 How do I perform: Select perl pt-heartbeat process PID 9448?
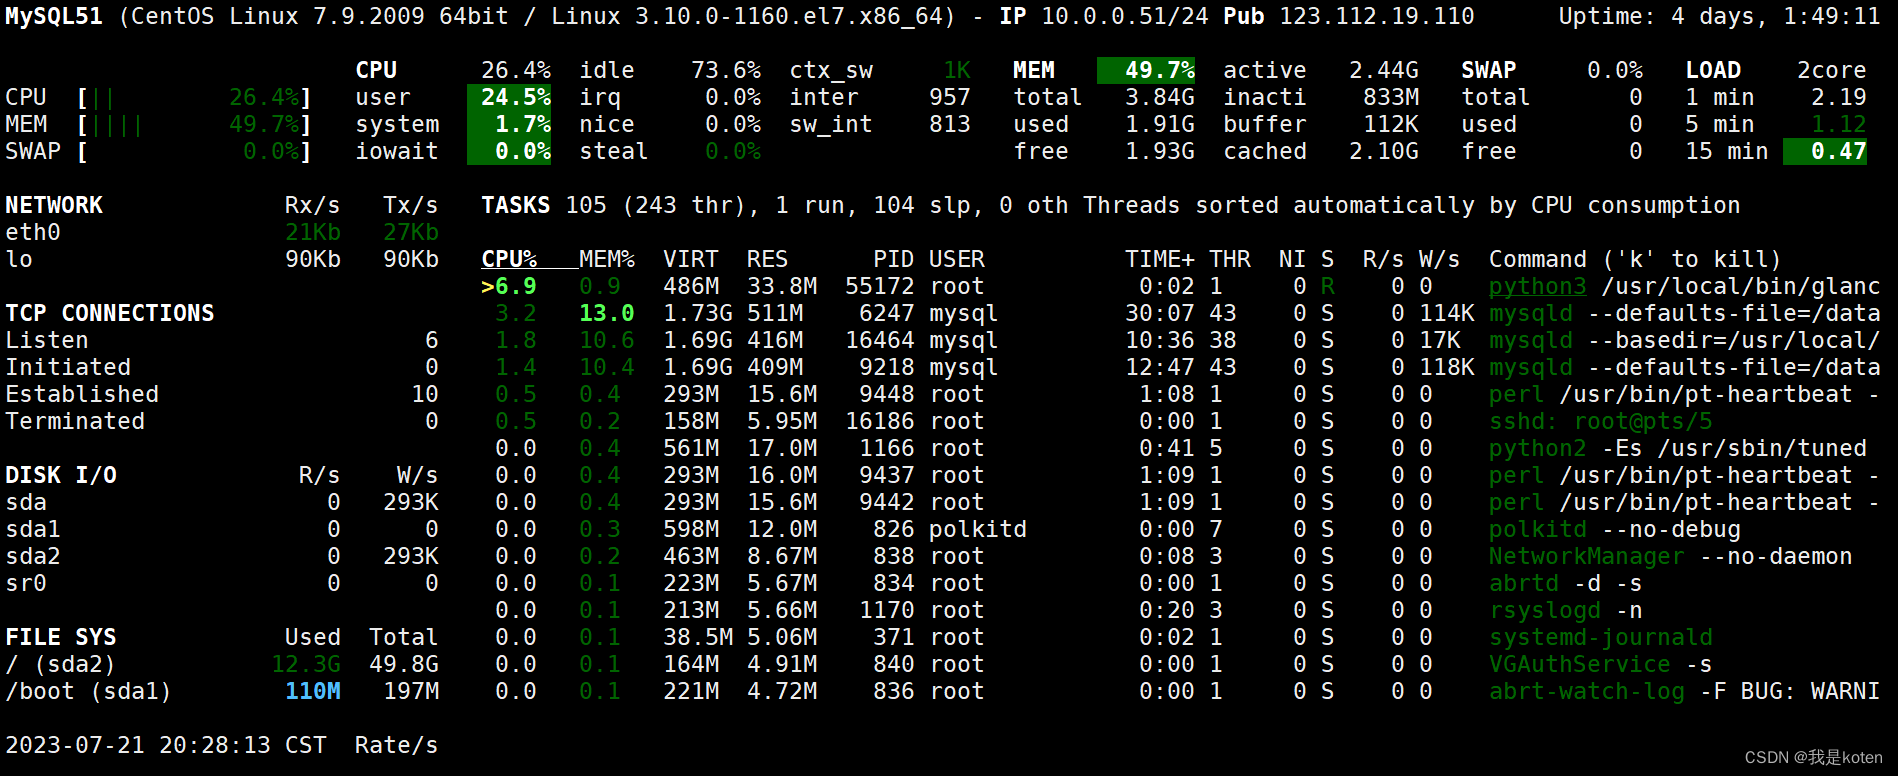point(1180,394)
